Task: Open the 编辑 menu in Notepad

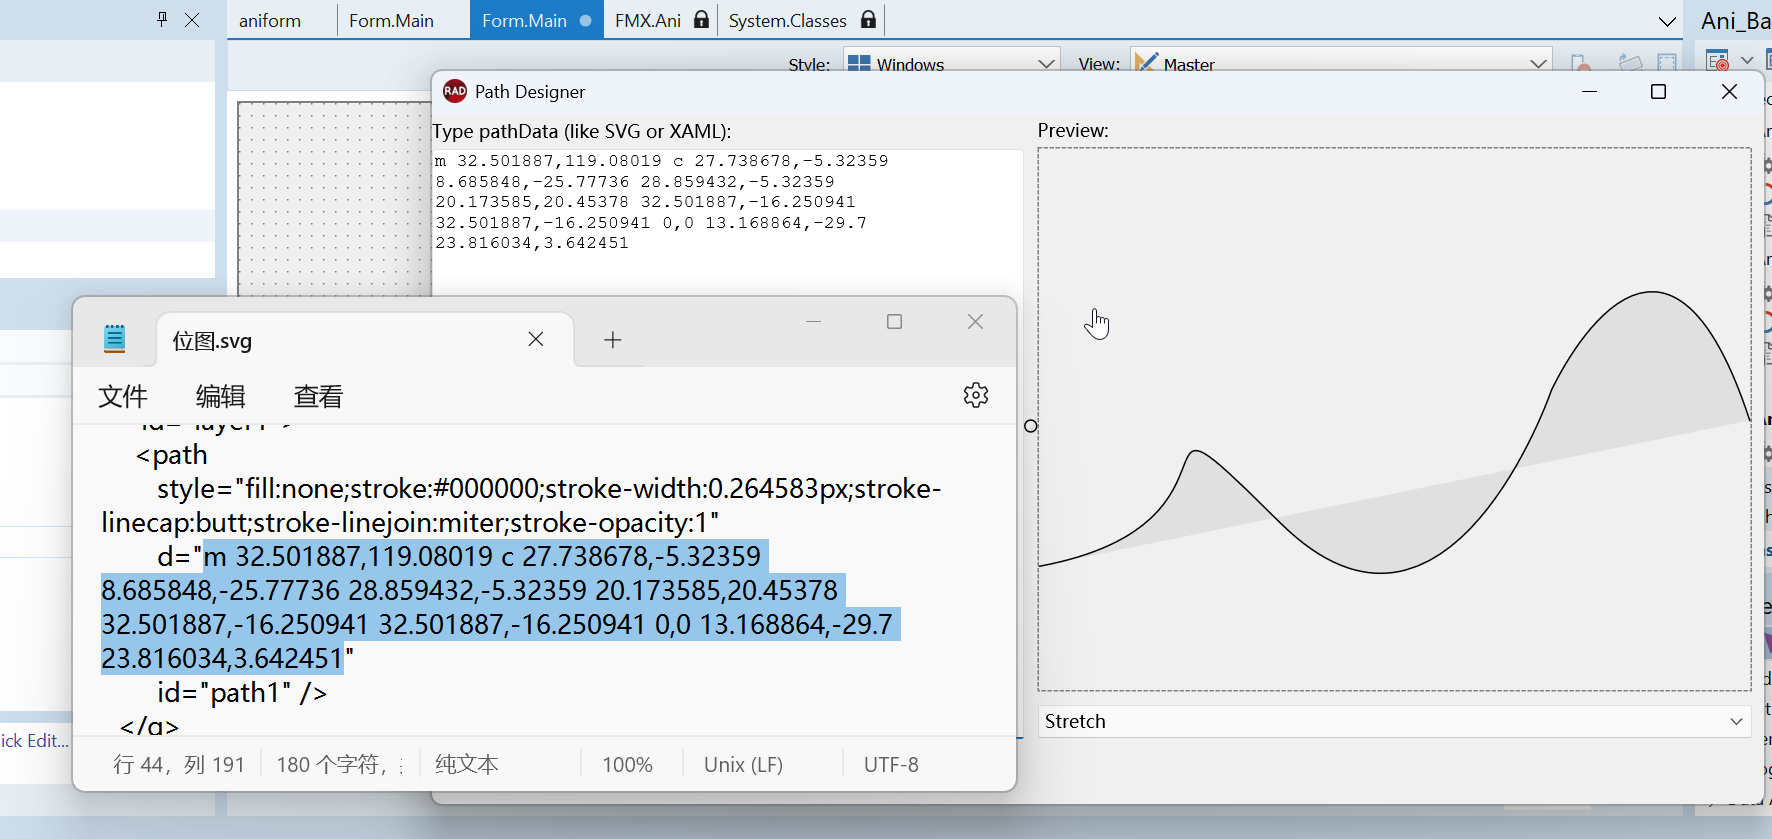Action: click(221, 396)
